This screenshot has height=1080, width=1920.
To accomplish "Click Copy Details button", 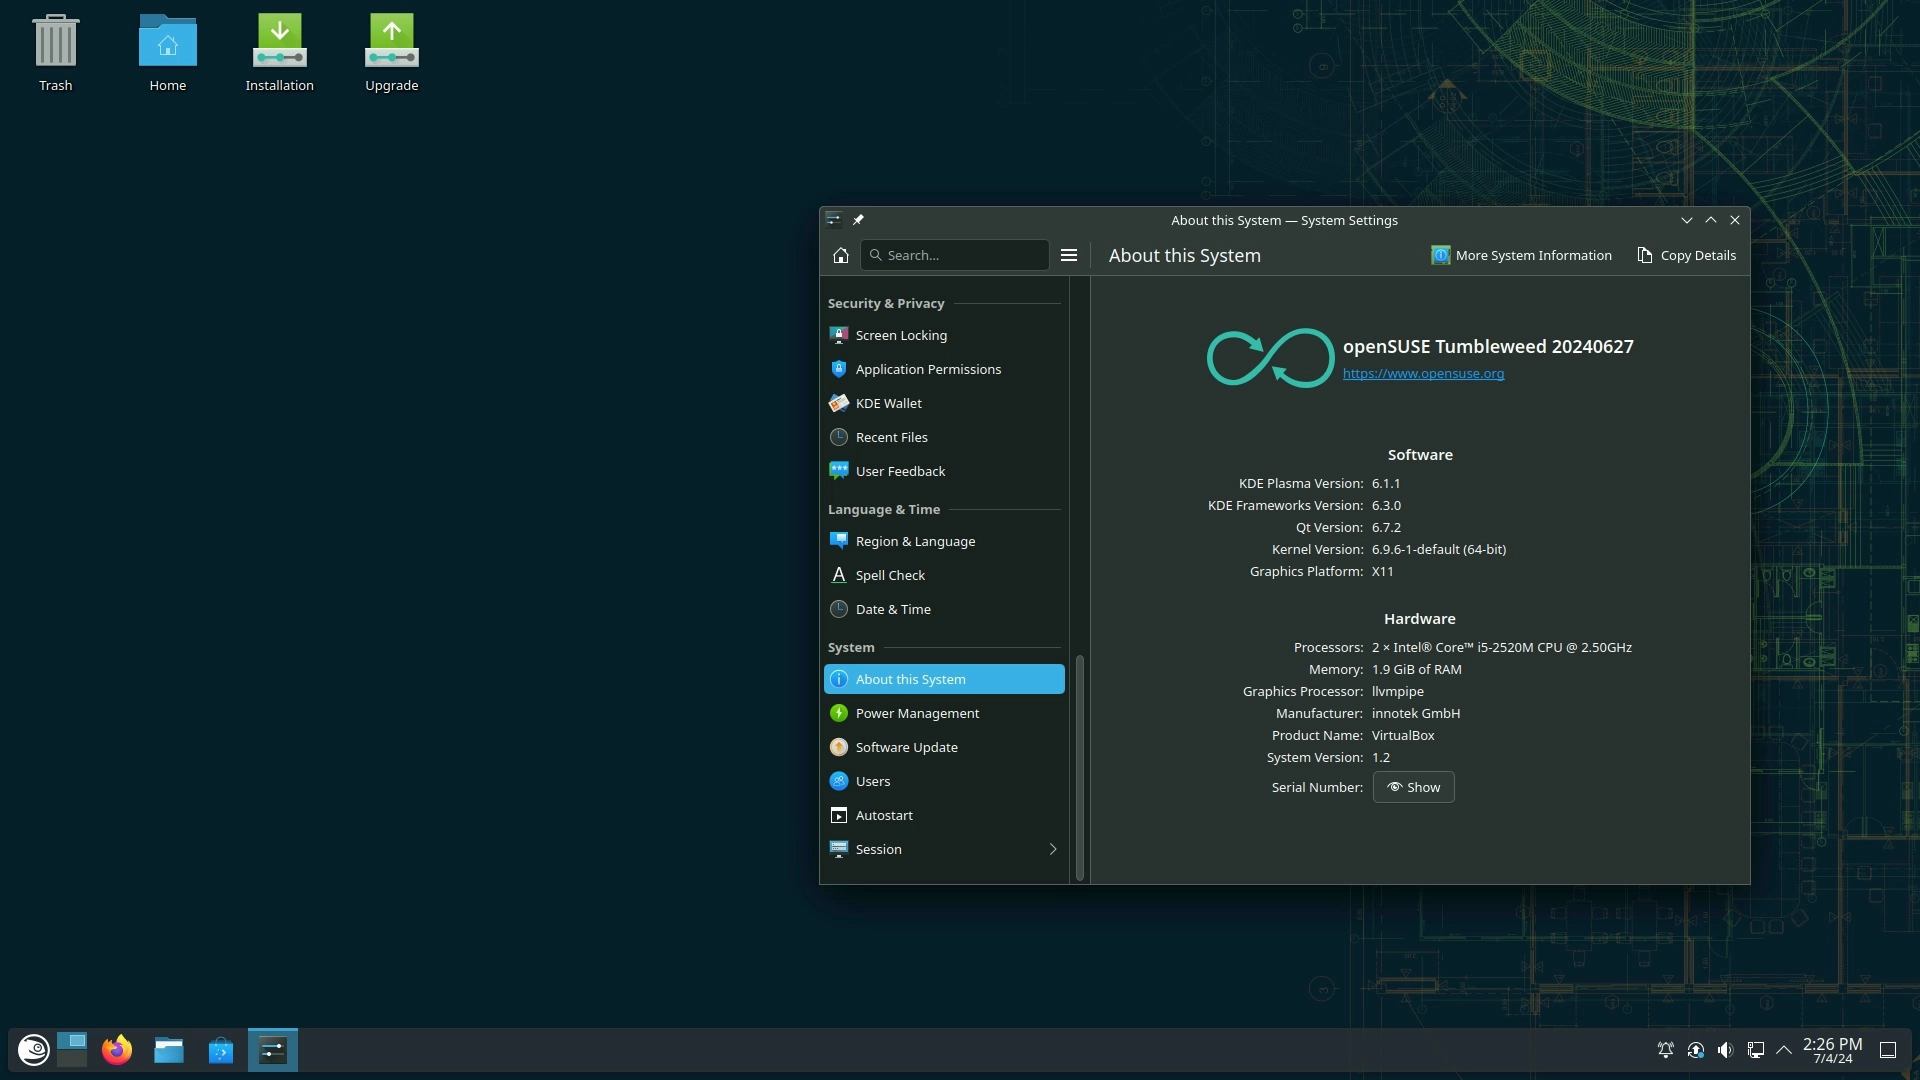I will tap(1686, 255).
